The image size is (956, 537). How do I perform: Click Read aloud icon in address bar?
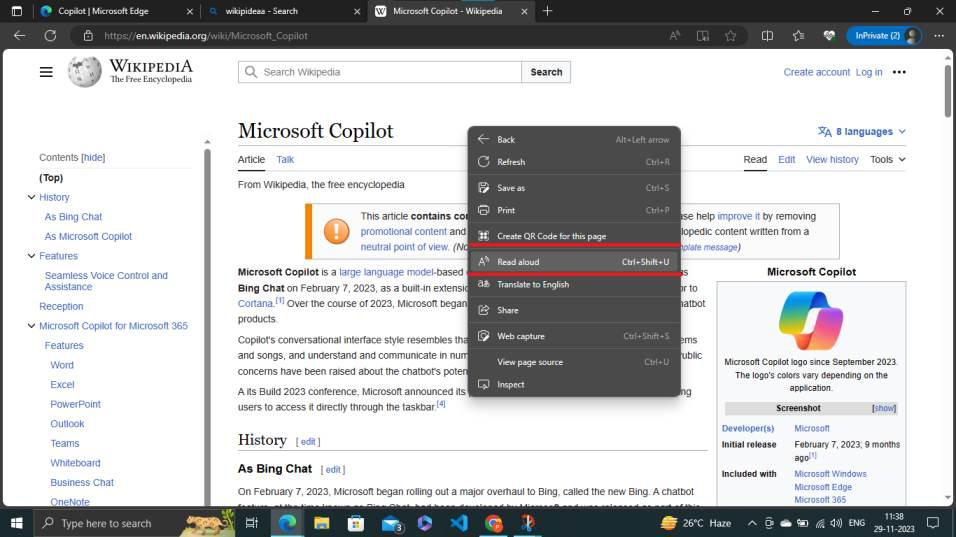pyautogui.click(x=674, y=36)
